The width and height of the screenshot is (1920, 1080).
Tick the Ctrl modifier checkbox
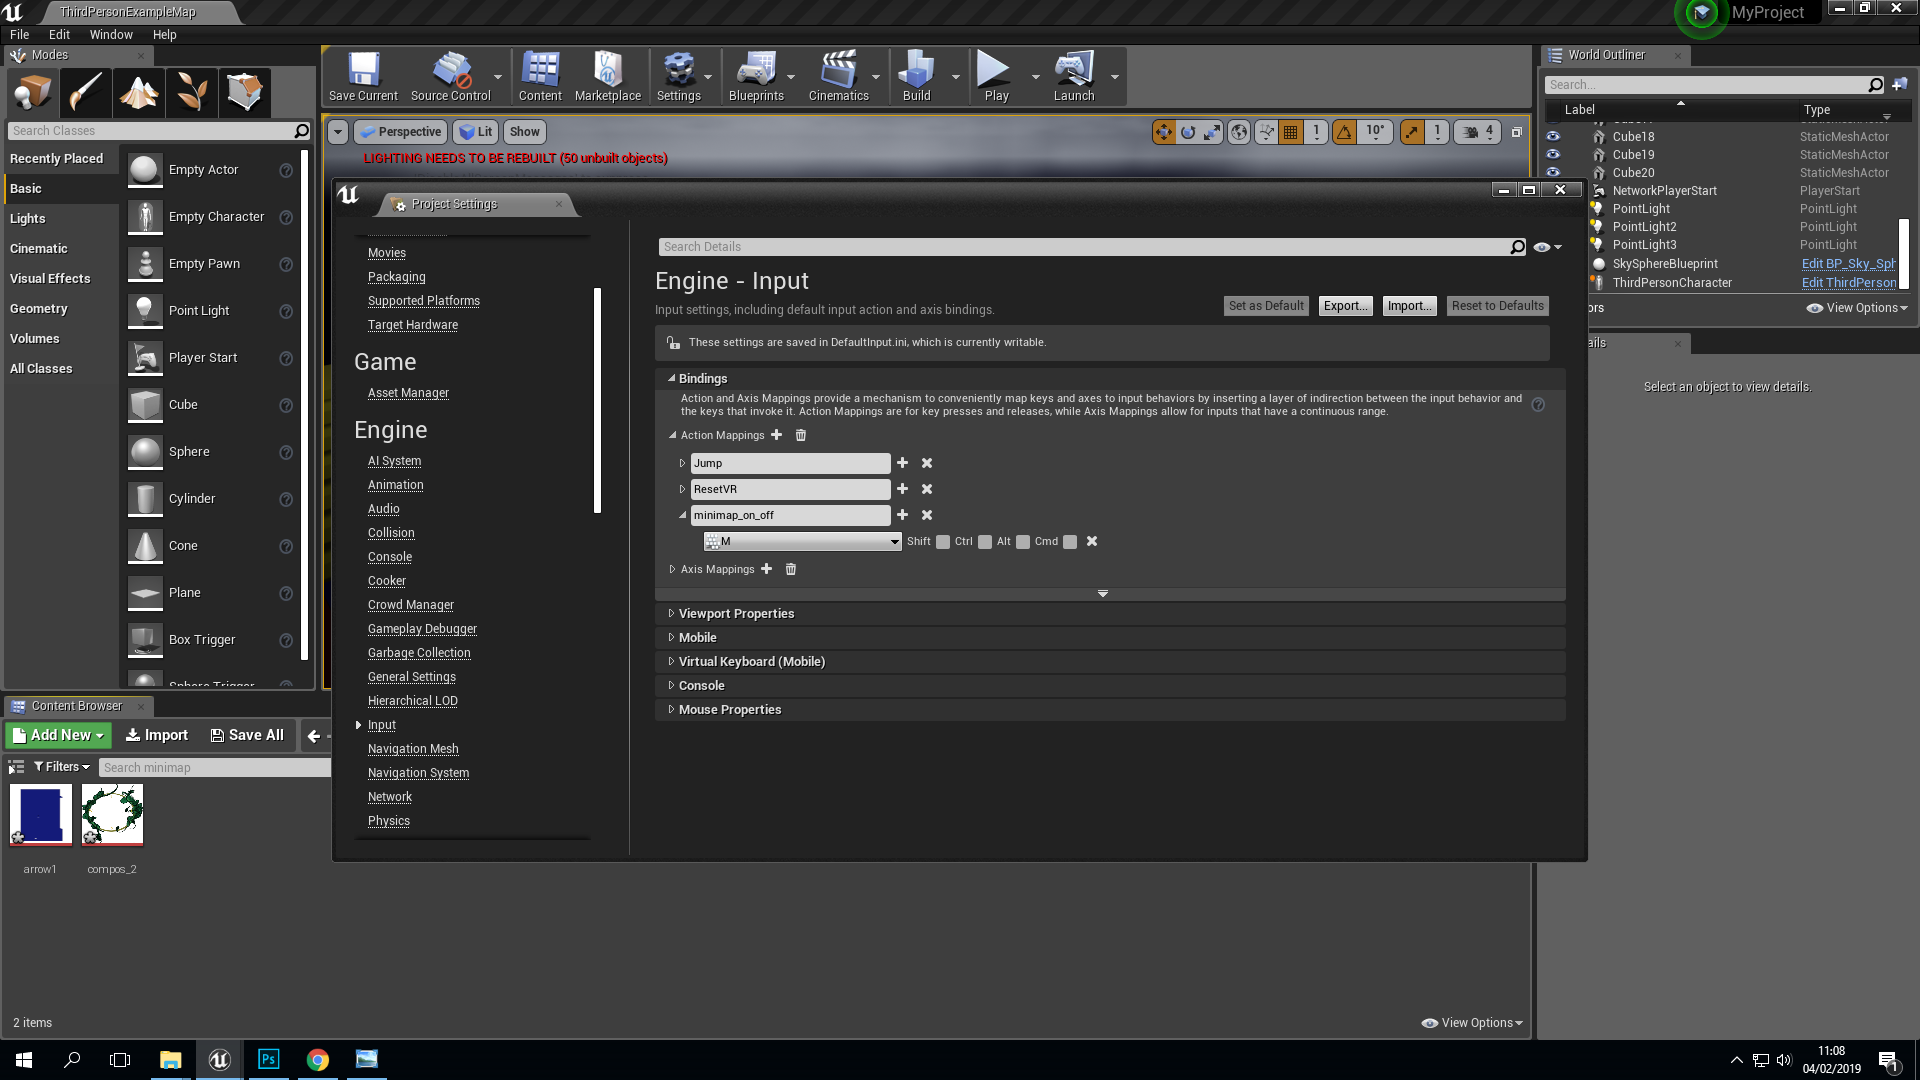point(985,542)
